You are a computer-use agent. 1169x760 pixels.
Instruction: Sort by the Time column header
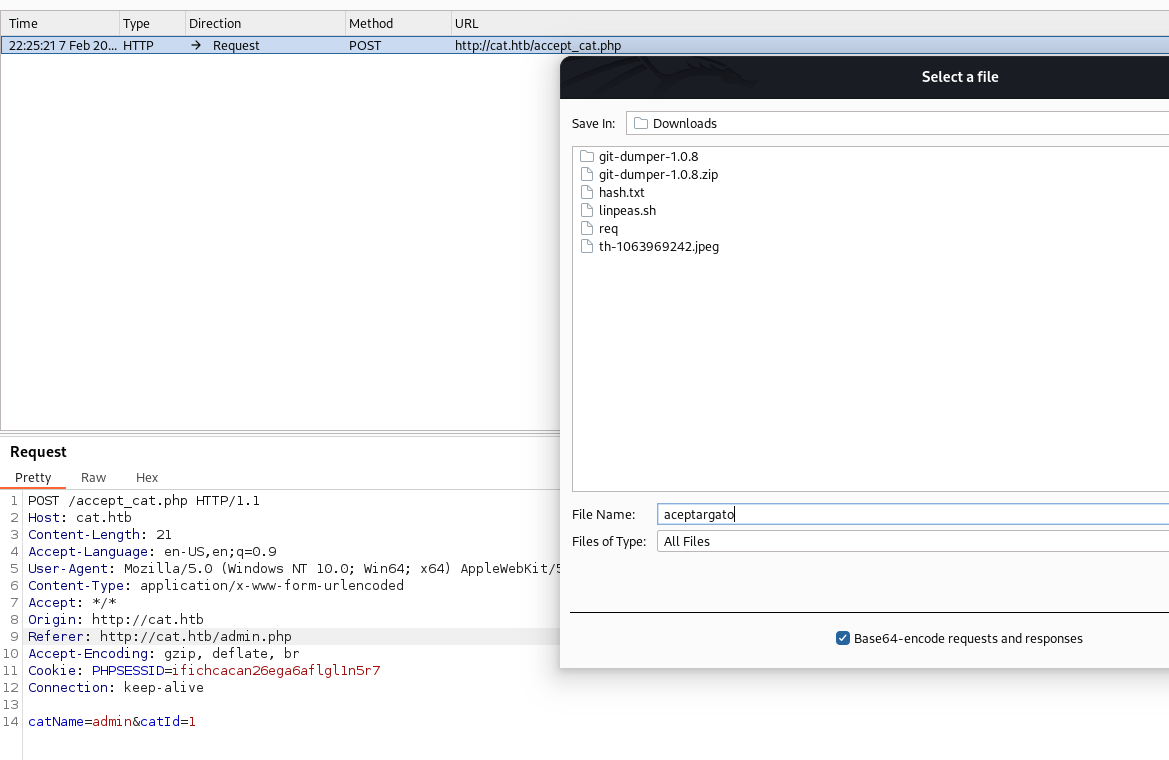click(x=60, y=23)
